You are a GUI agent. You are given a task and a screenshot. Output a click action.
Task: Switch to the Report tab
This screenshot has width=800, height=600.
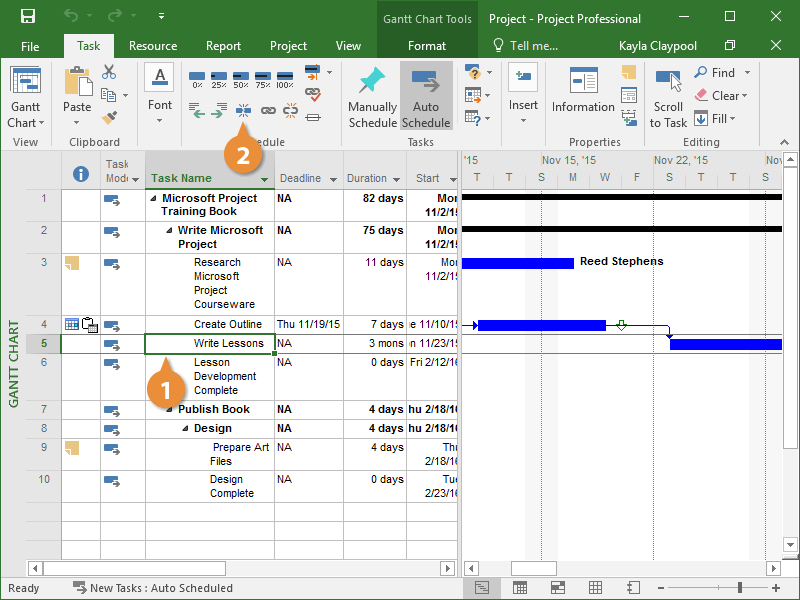[223, 46]
